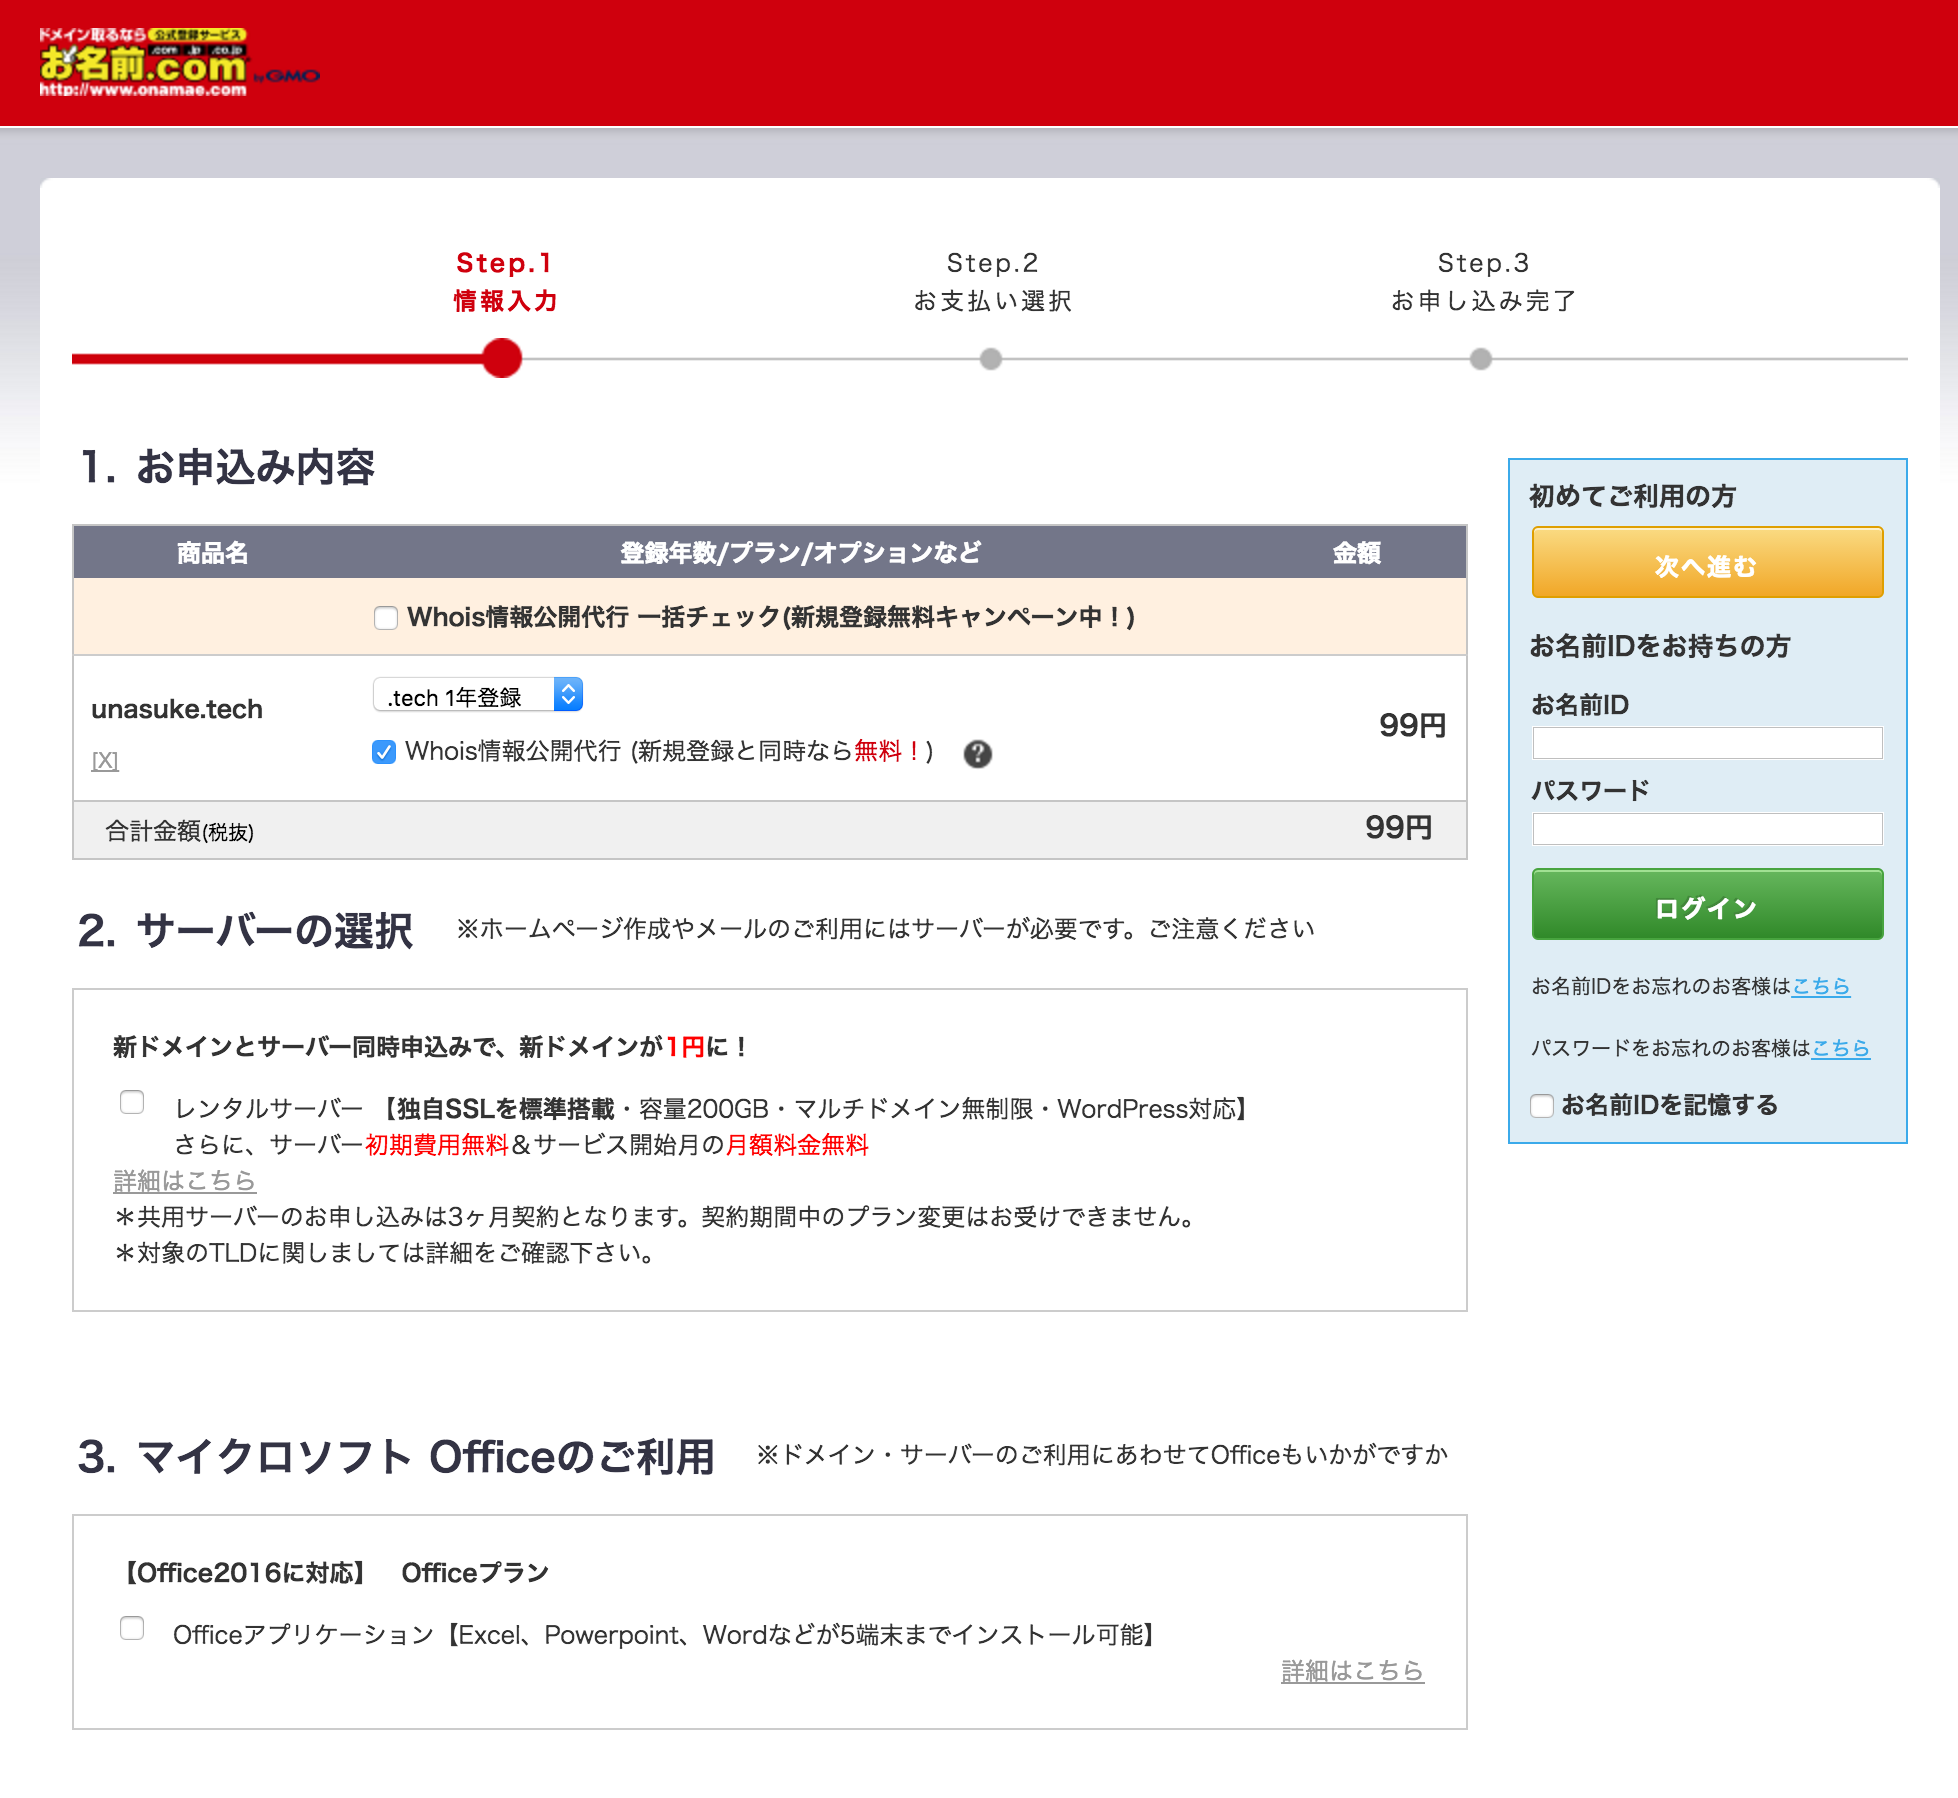Check the Whois一括チェック checkbox
The width and height of the screenshot is (1958, 1798).
point(386,618)
